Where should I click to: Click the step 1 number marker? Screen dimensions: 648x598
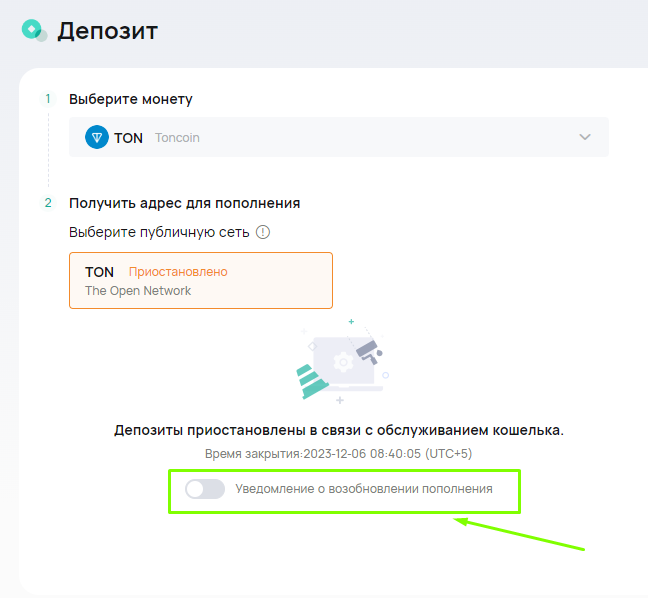(47, 99)
